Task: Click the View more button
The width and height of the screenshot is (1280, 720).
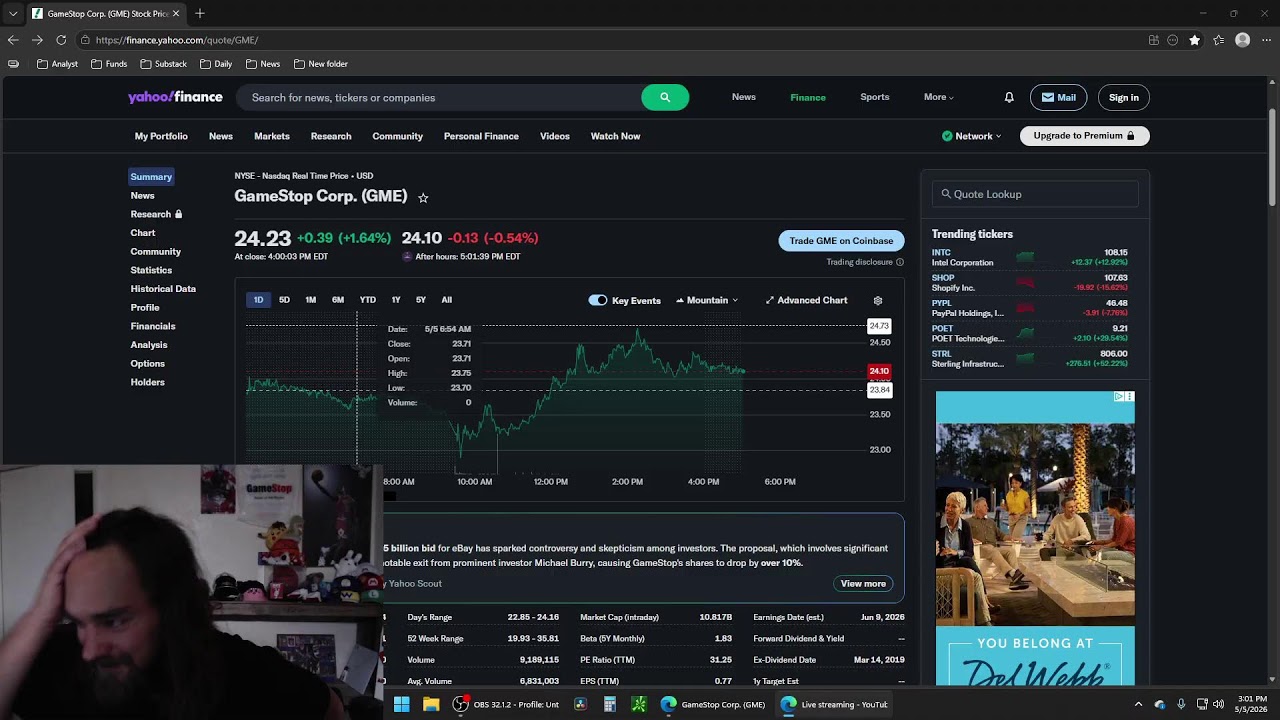Action: [863, 584]
